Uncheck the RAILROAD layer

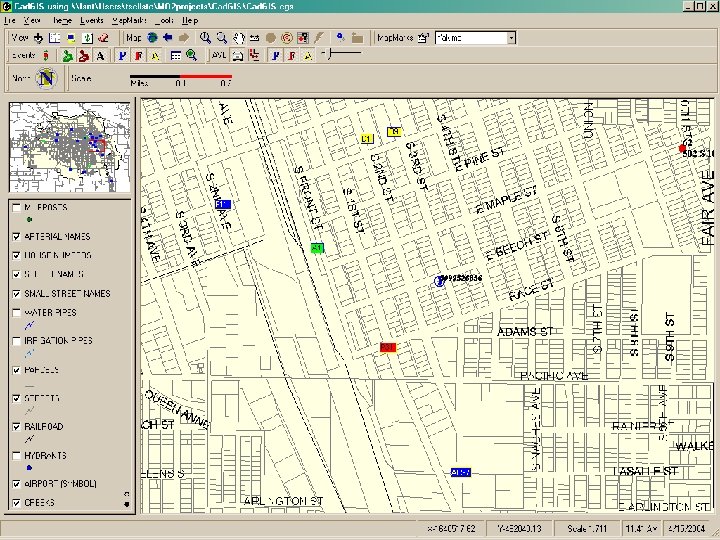[x=17, y=427]
